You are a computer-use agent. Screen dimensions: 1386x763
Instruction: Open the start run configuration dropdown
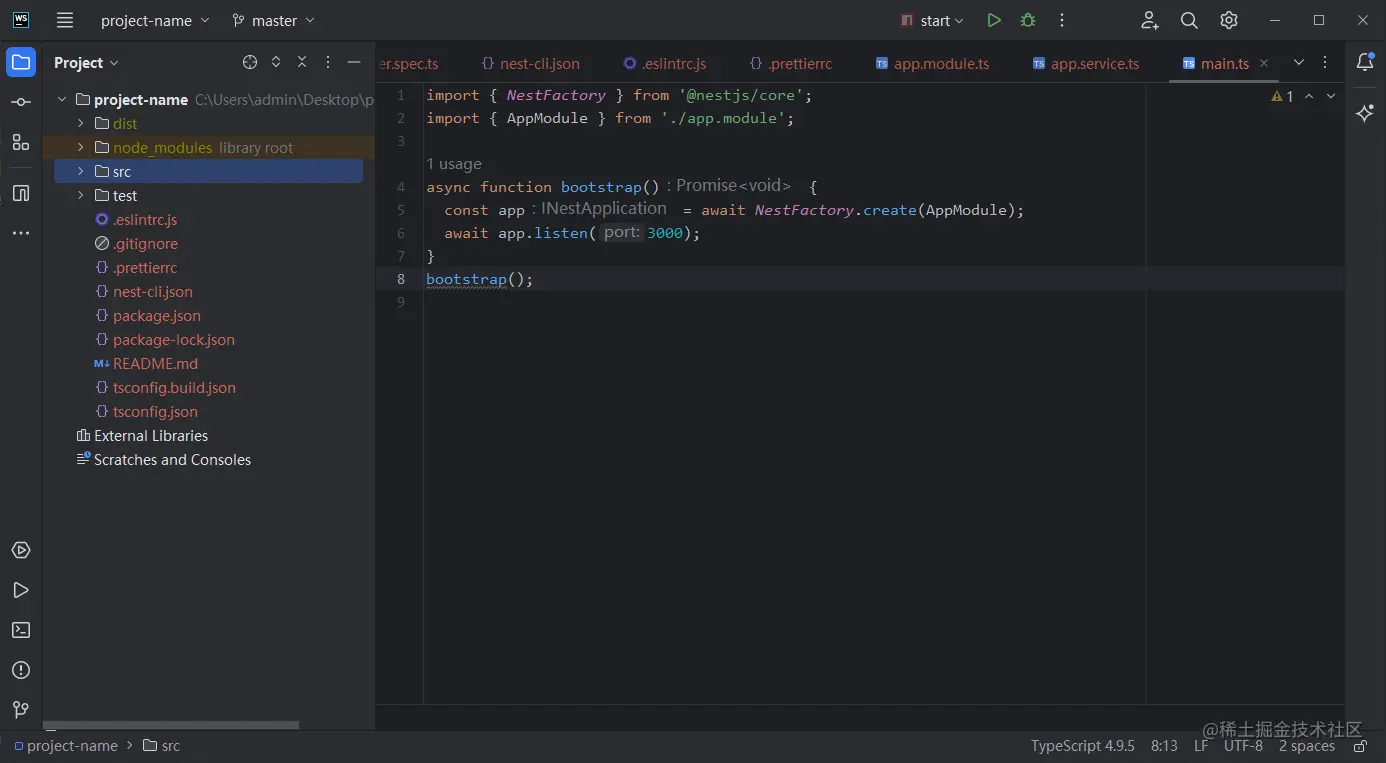point(932,20)
